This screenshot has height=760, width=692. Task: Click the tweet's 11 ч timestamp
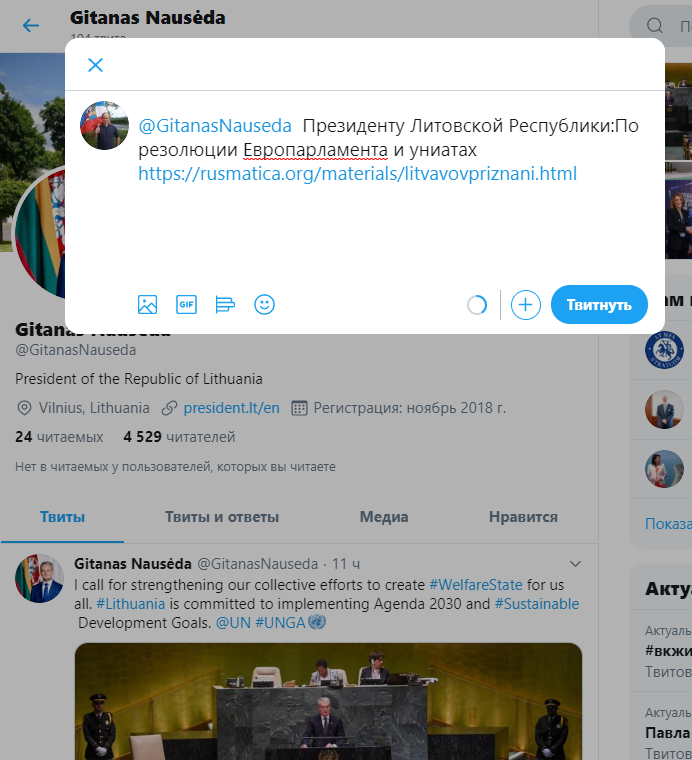click(x=346, y=564)
